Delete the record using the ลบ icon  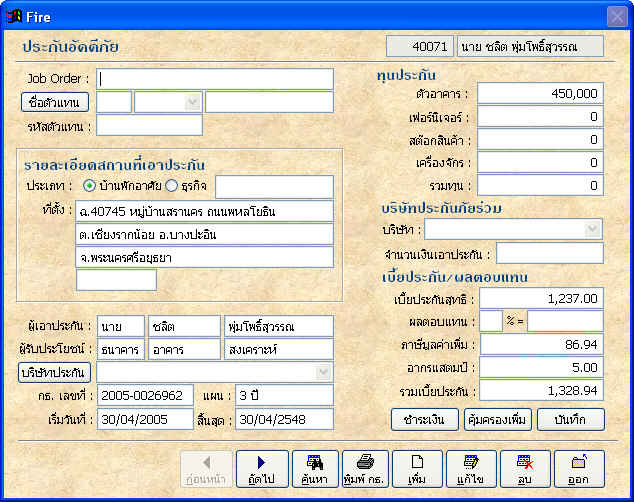coord(525,468)
